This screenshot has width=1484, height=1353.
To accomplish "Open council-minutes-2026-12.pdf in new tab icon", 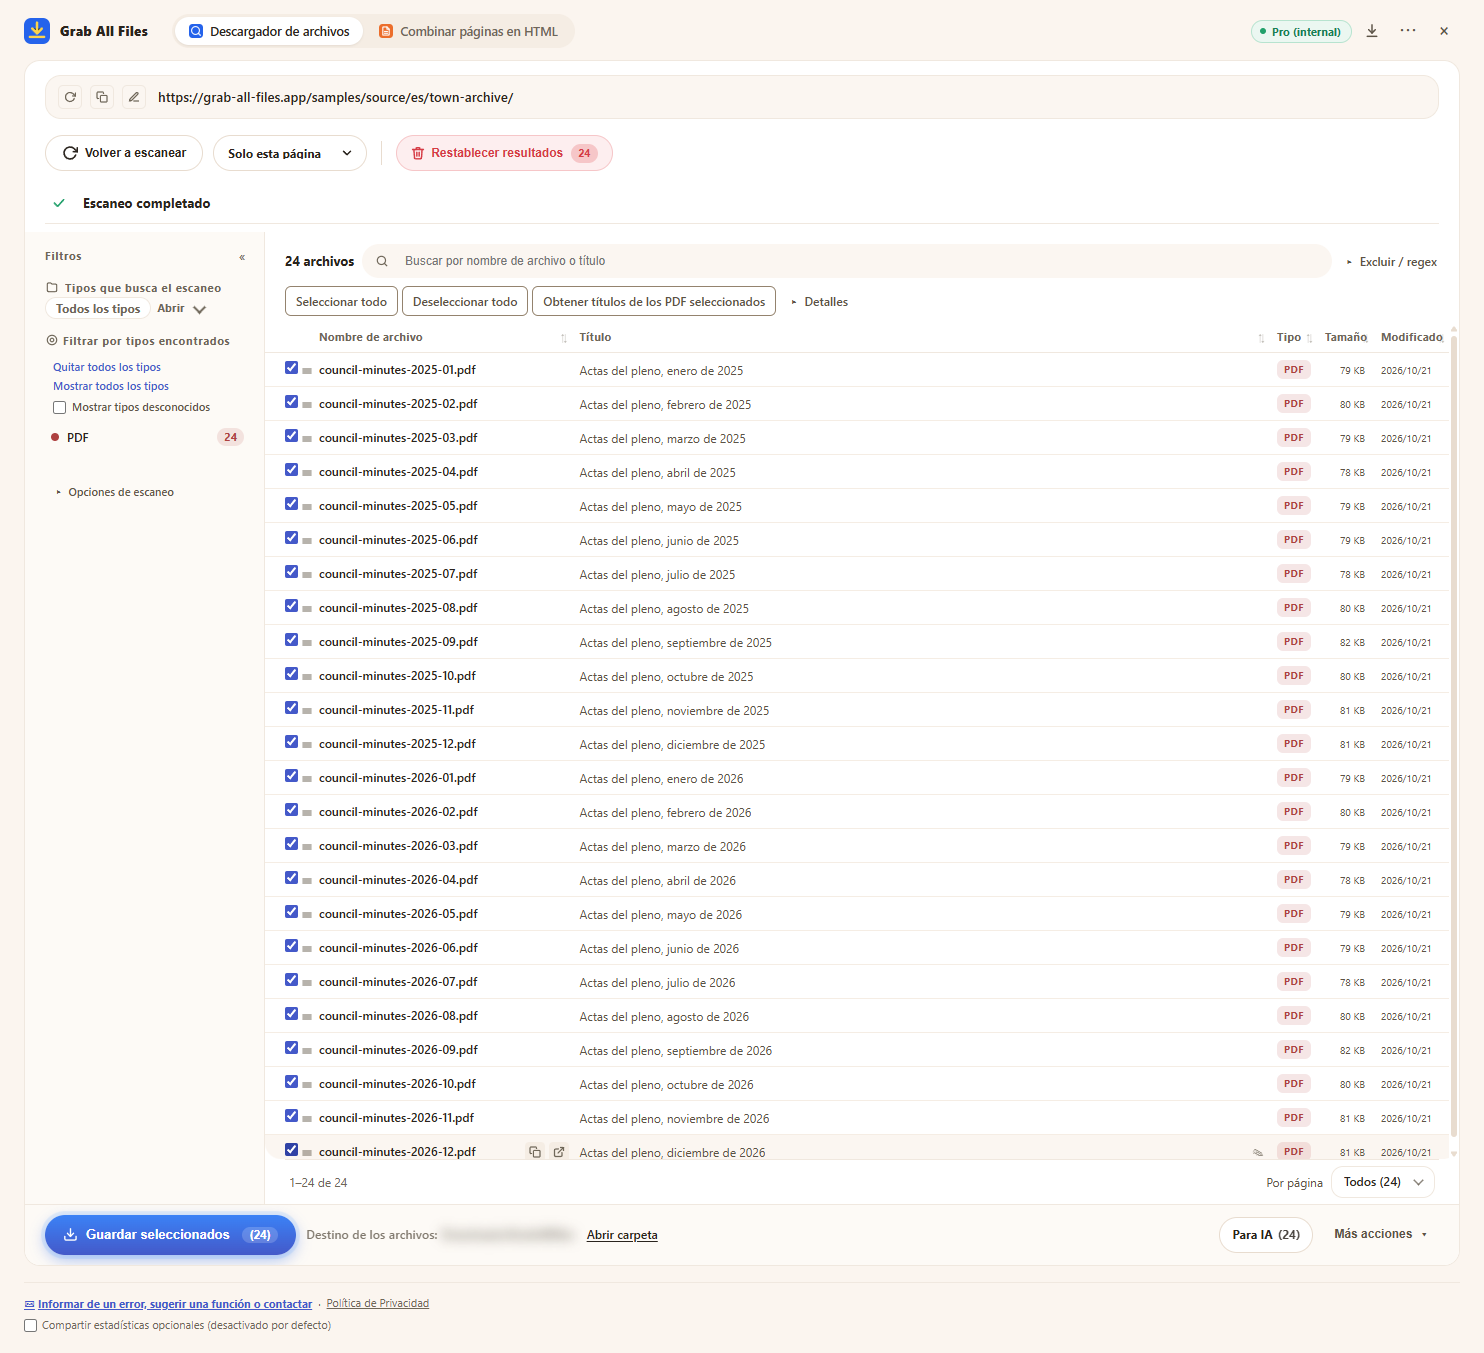I will (559, 1152).
